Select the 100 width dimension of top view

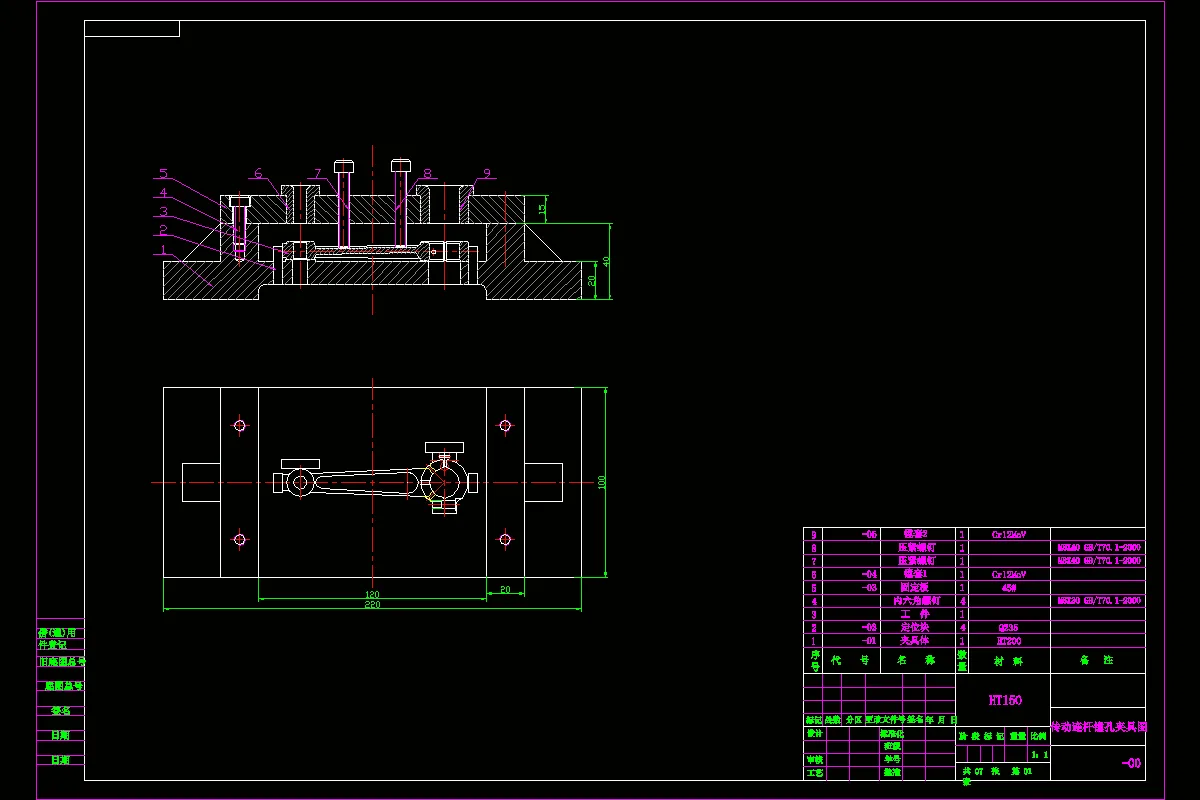point(601,482)
